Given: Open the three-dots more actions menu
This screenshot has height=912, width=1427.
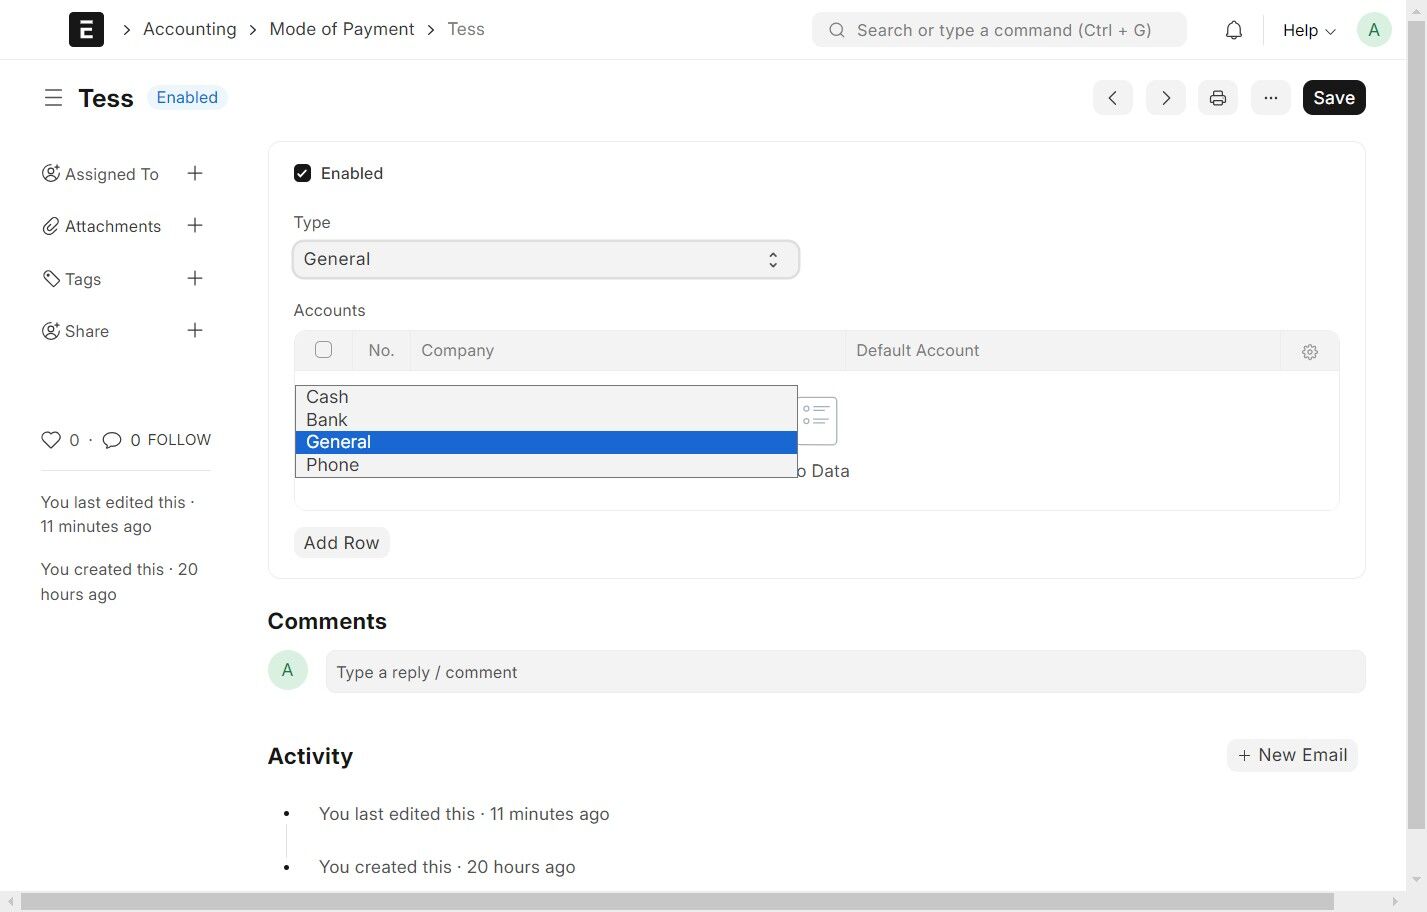Looking at the screenshot, I should [x=1270, y=98].
